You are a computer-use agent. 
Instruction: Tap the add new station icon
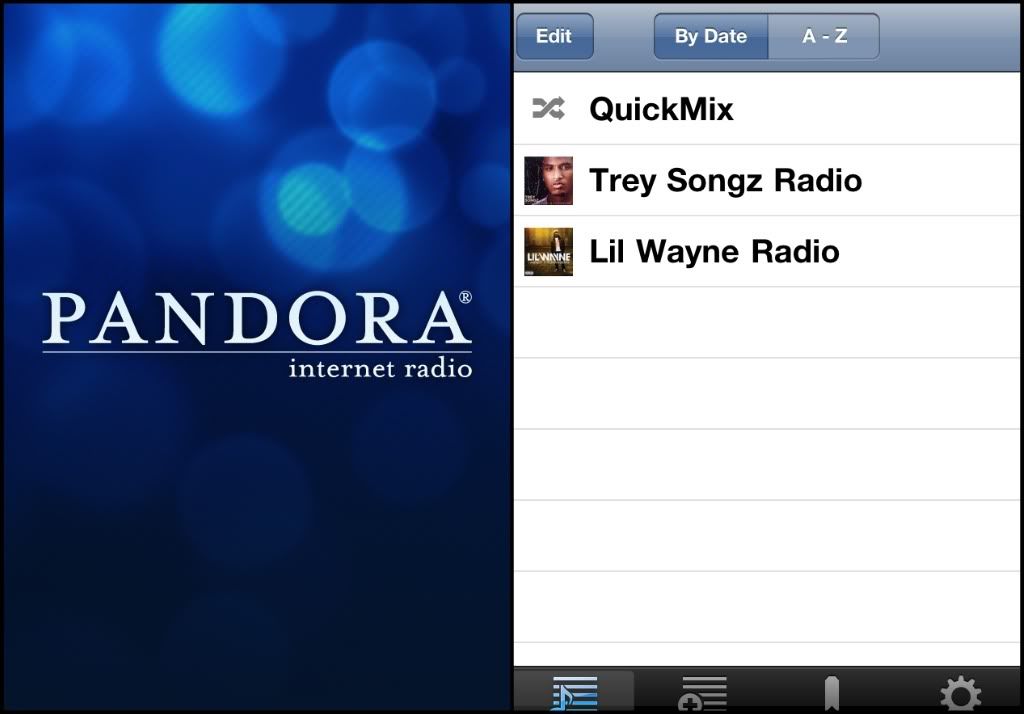702,694
